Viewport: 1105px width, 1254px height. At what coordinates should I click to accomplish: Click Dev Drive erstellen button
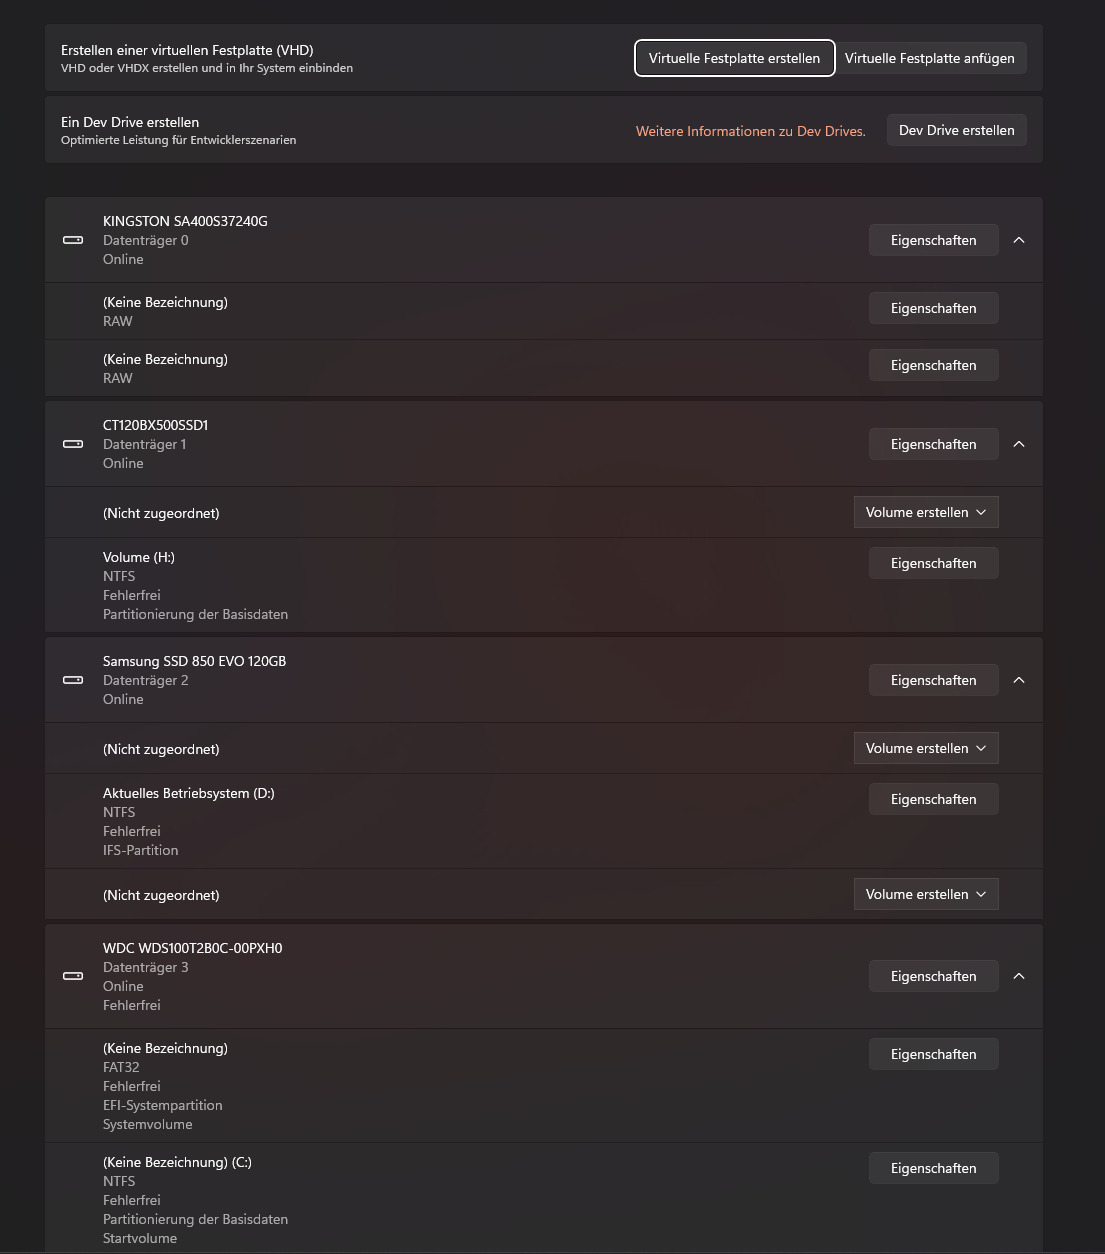coord(957,130)
